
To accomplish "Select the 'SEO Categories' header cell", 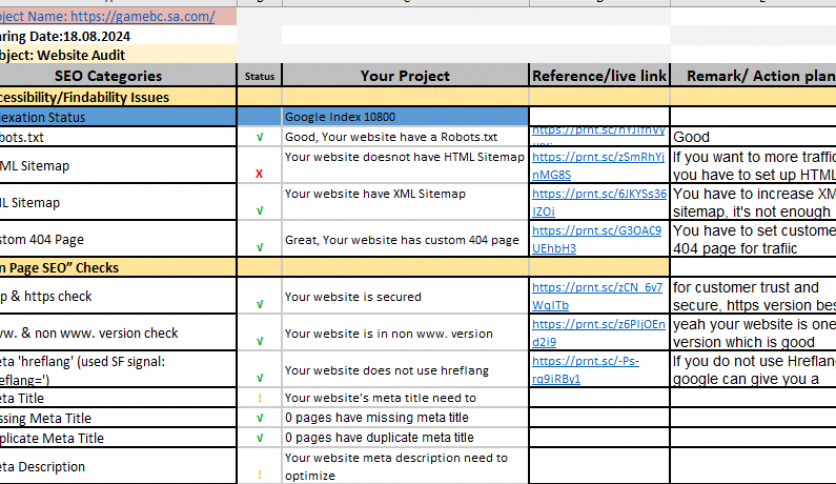I will point(108,76).
